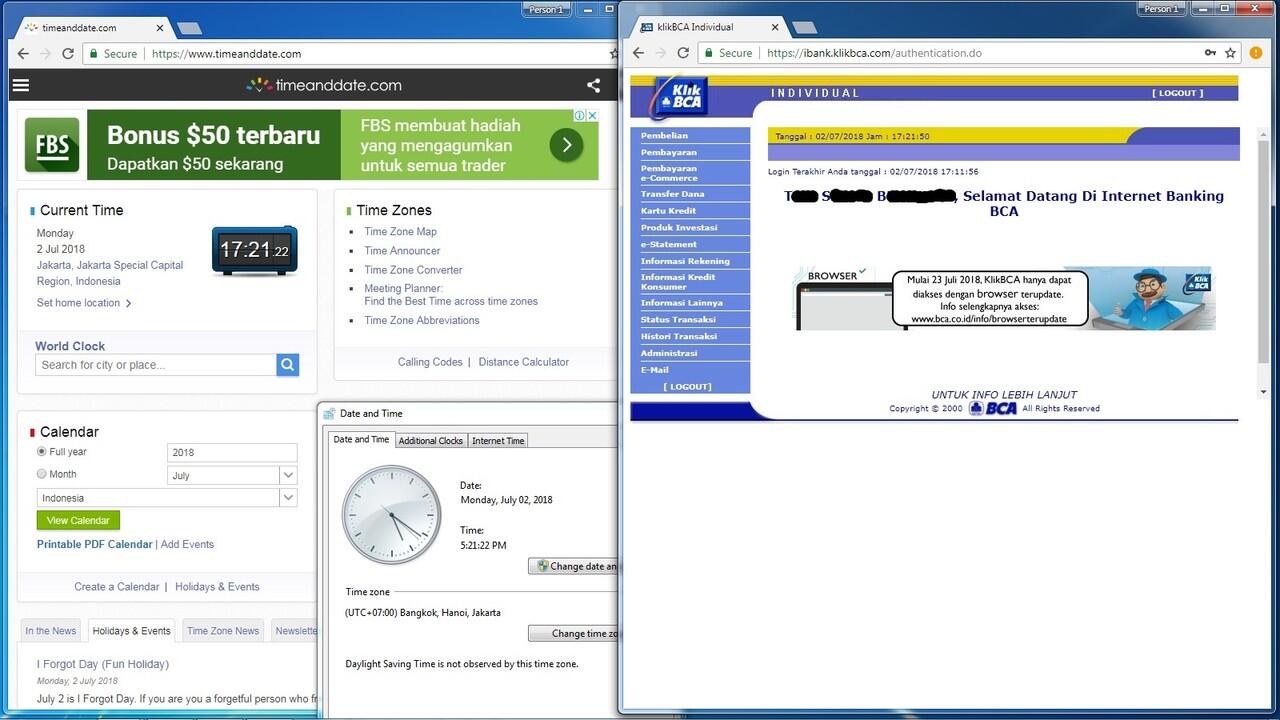Open the July month dropdown
Image resolution: width=1280 pixels, height=720 pixels.
[288, 475]
